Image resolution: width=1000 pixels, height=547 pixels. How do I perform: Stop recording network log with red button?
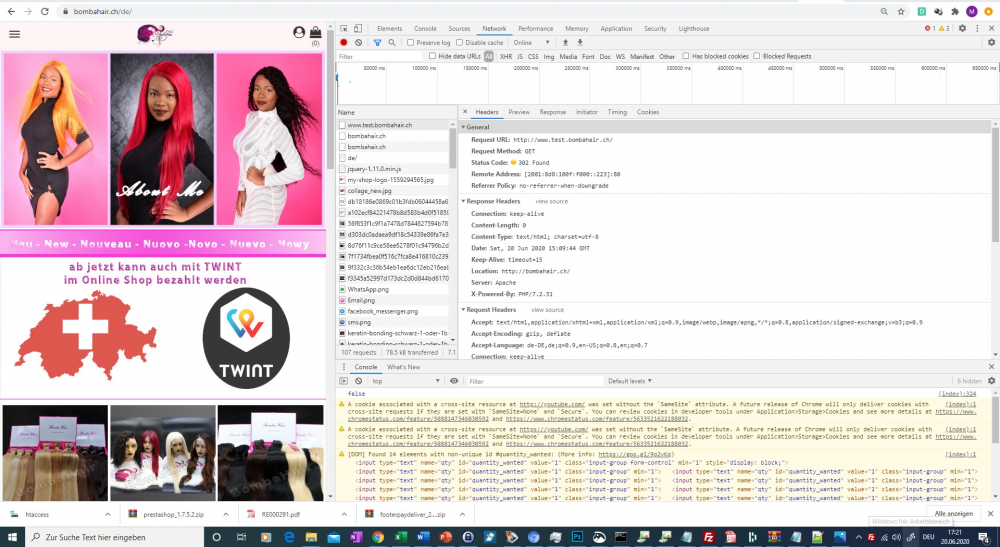click(344, 43)
